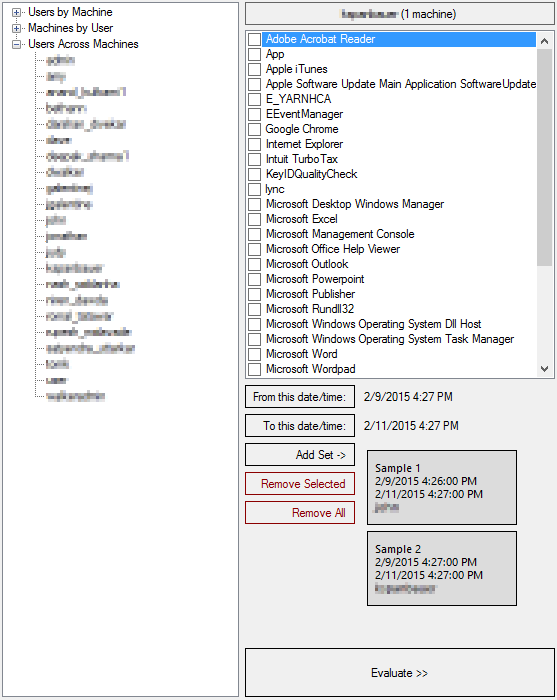Viewport: 557px width, 700px height.
Task: Check the Microsoft Publisher checkbox
Action: (x=254, y=294)
